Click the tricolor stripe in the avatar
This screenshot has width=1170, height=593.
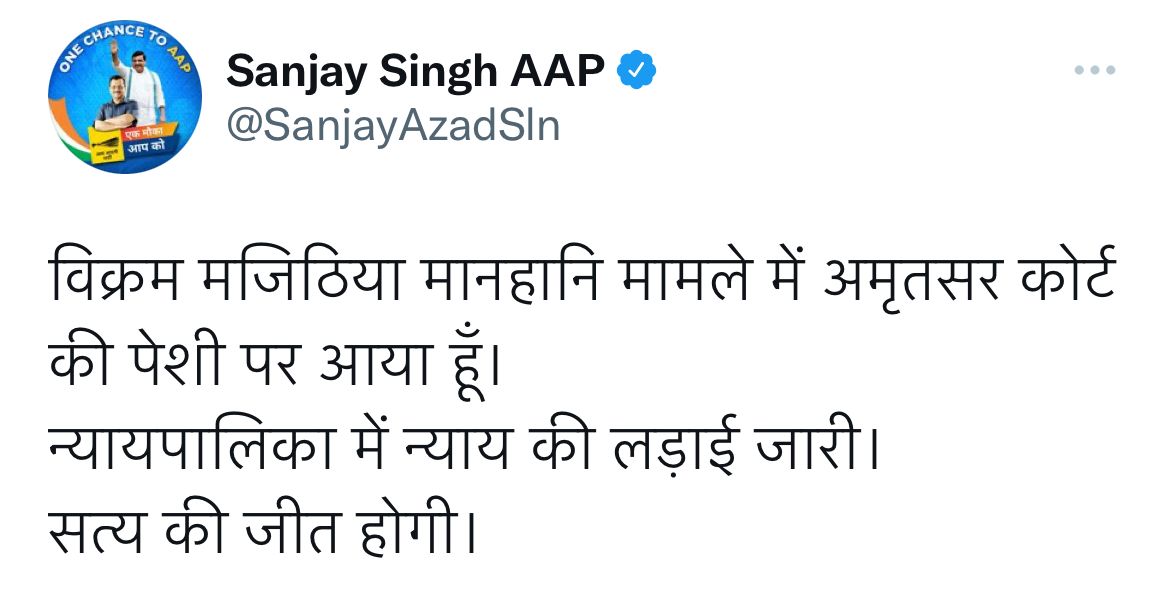pyautogui.click(x=69, y=130)
